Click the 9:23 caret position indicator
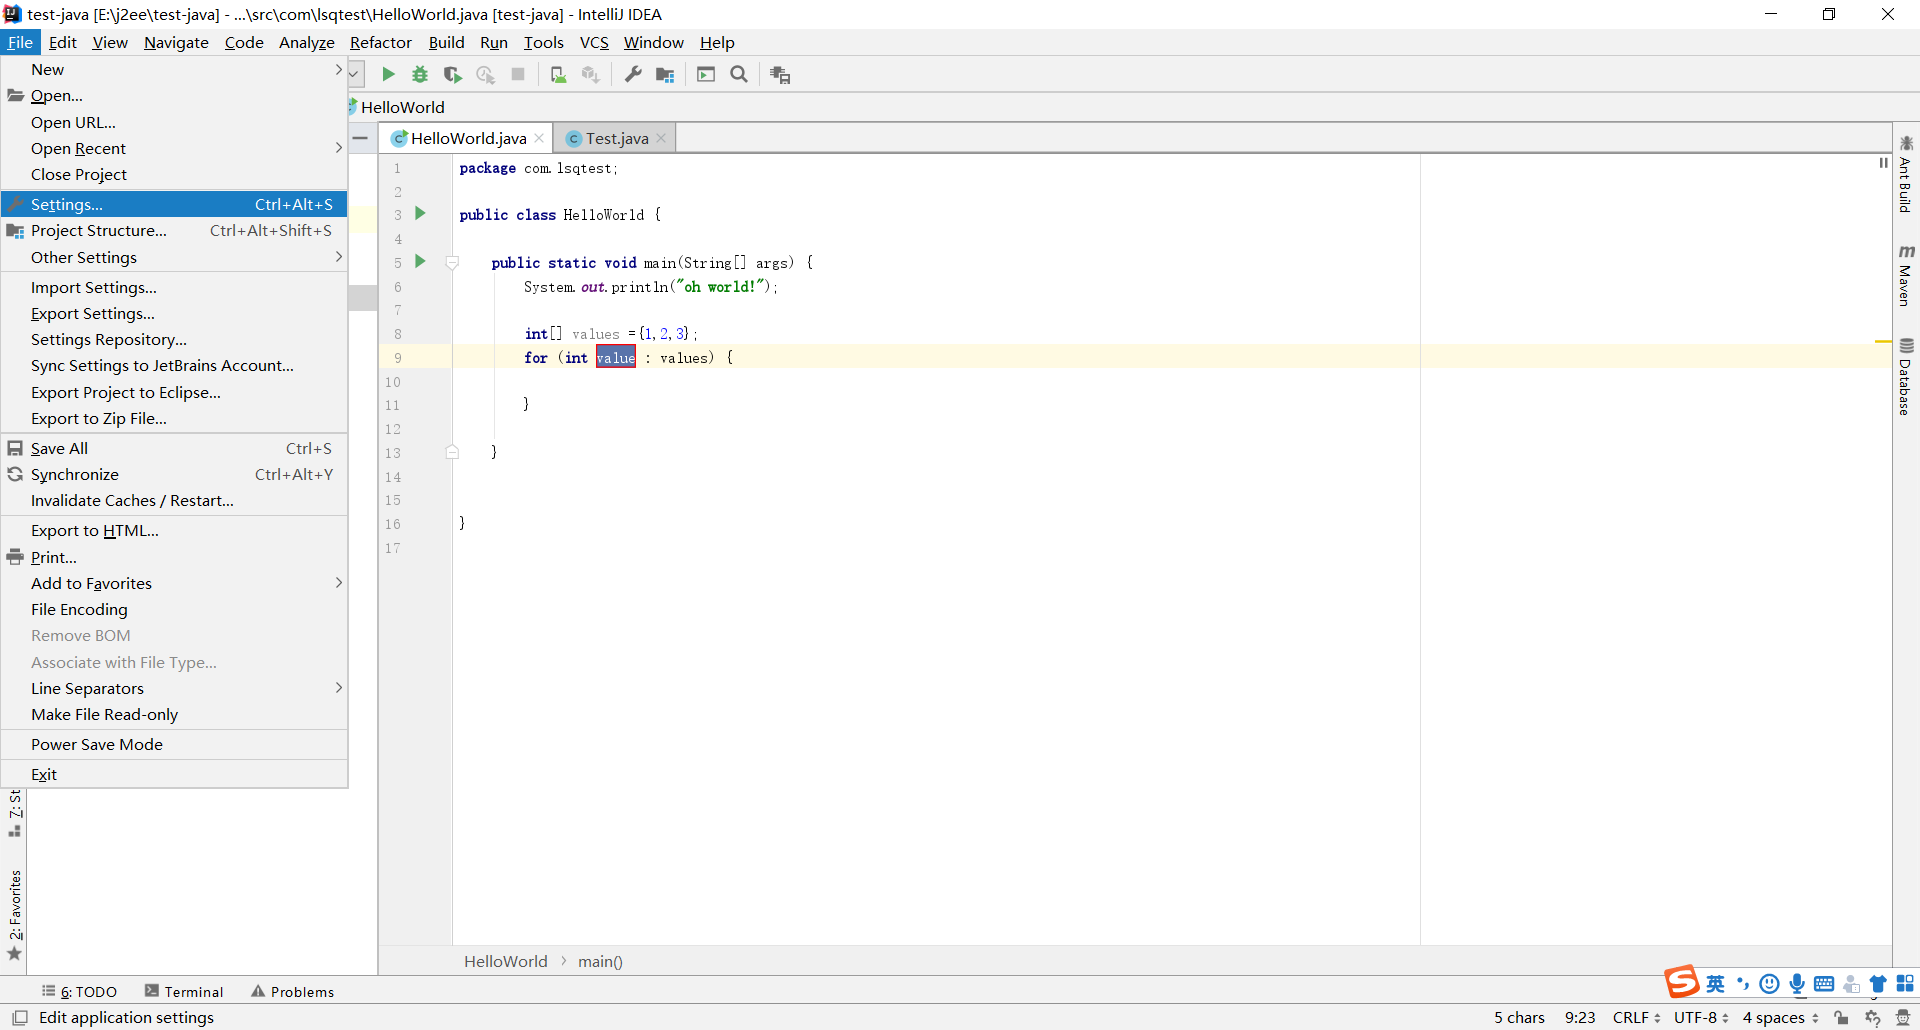 pyautogui.click(x=1580, y=1018)
